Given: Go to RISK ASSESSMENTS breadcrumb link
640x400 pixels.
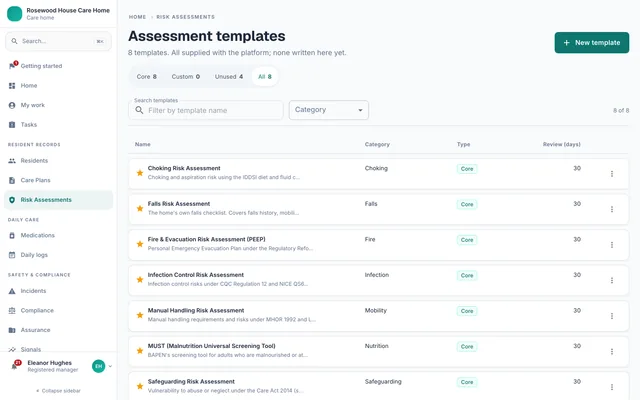Looking at the screenshot, I should 185,17.
